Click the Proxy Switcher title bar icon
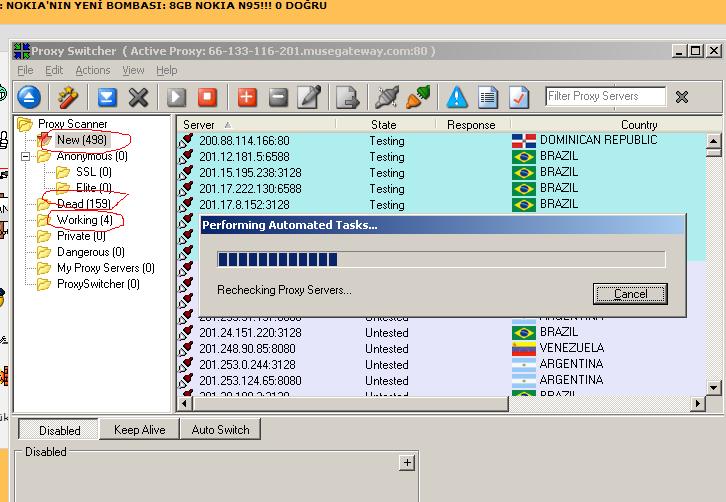 click(x=22, y=51)
